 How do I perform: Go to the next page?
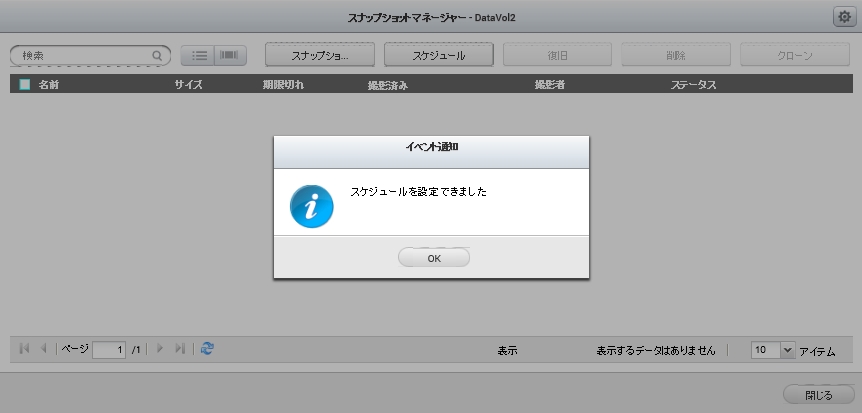160,349
